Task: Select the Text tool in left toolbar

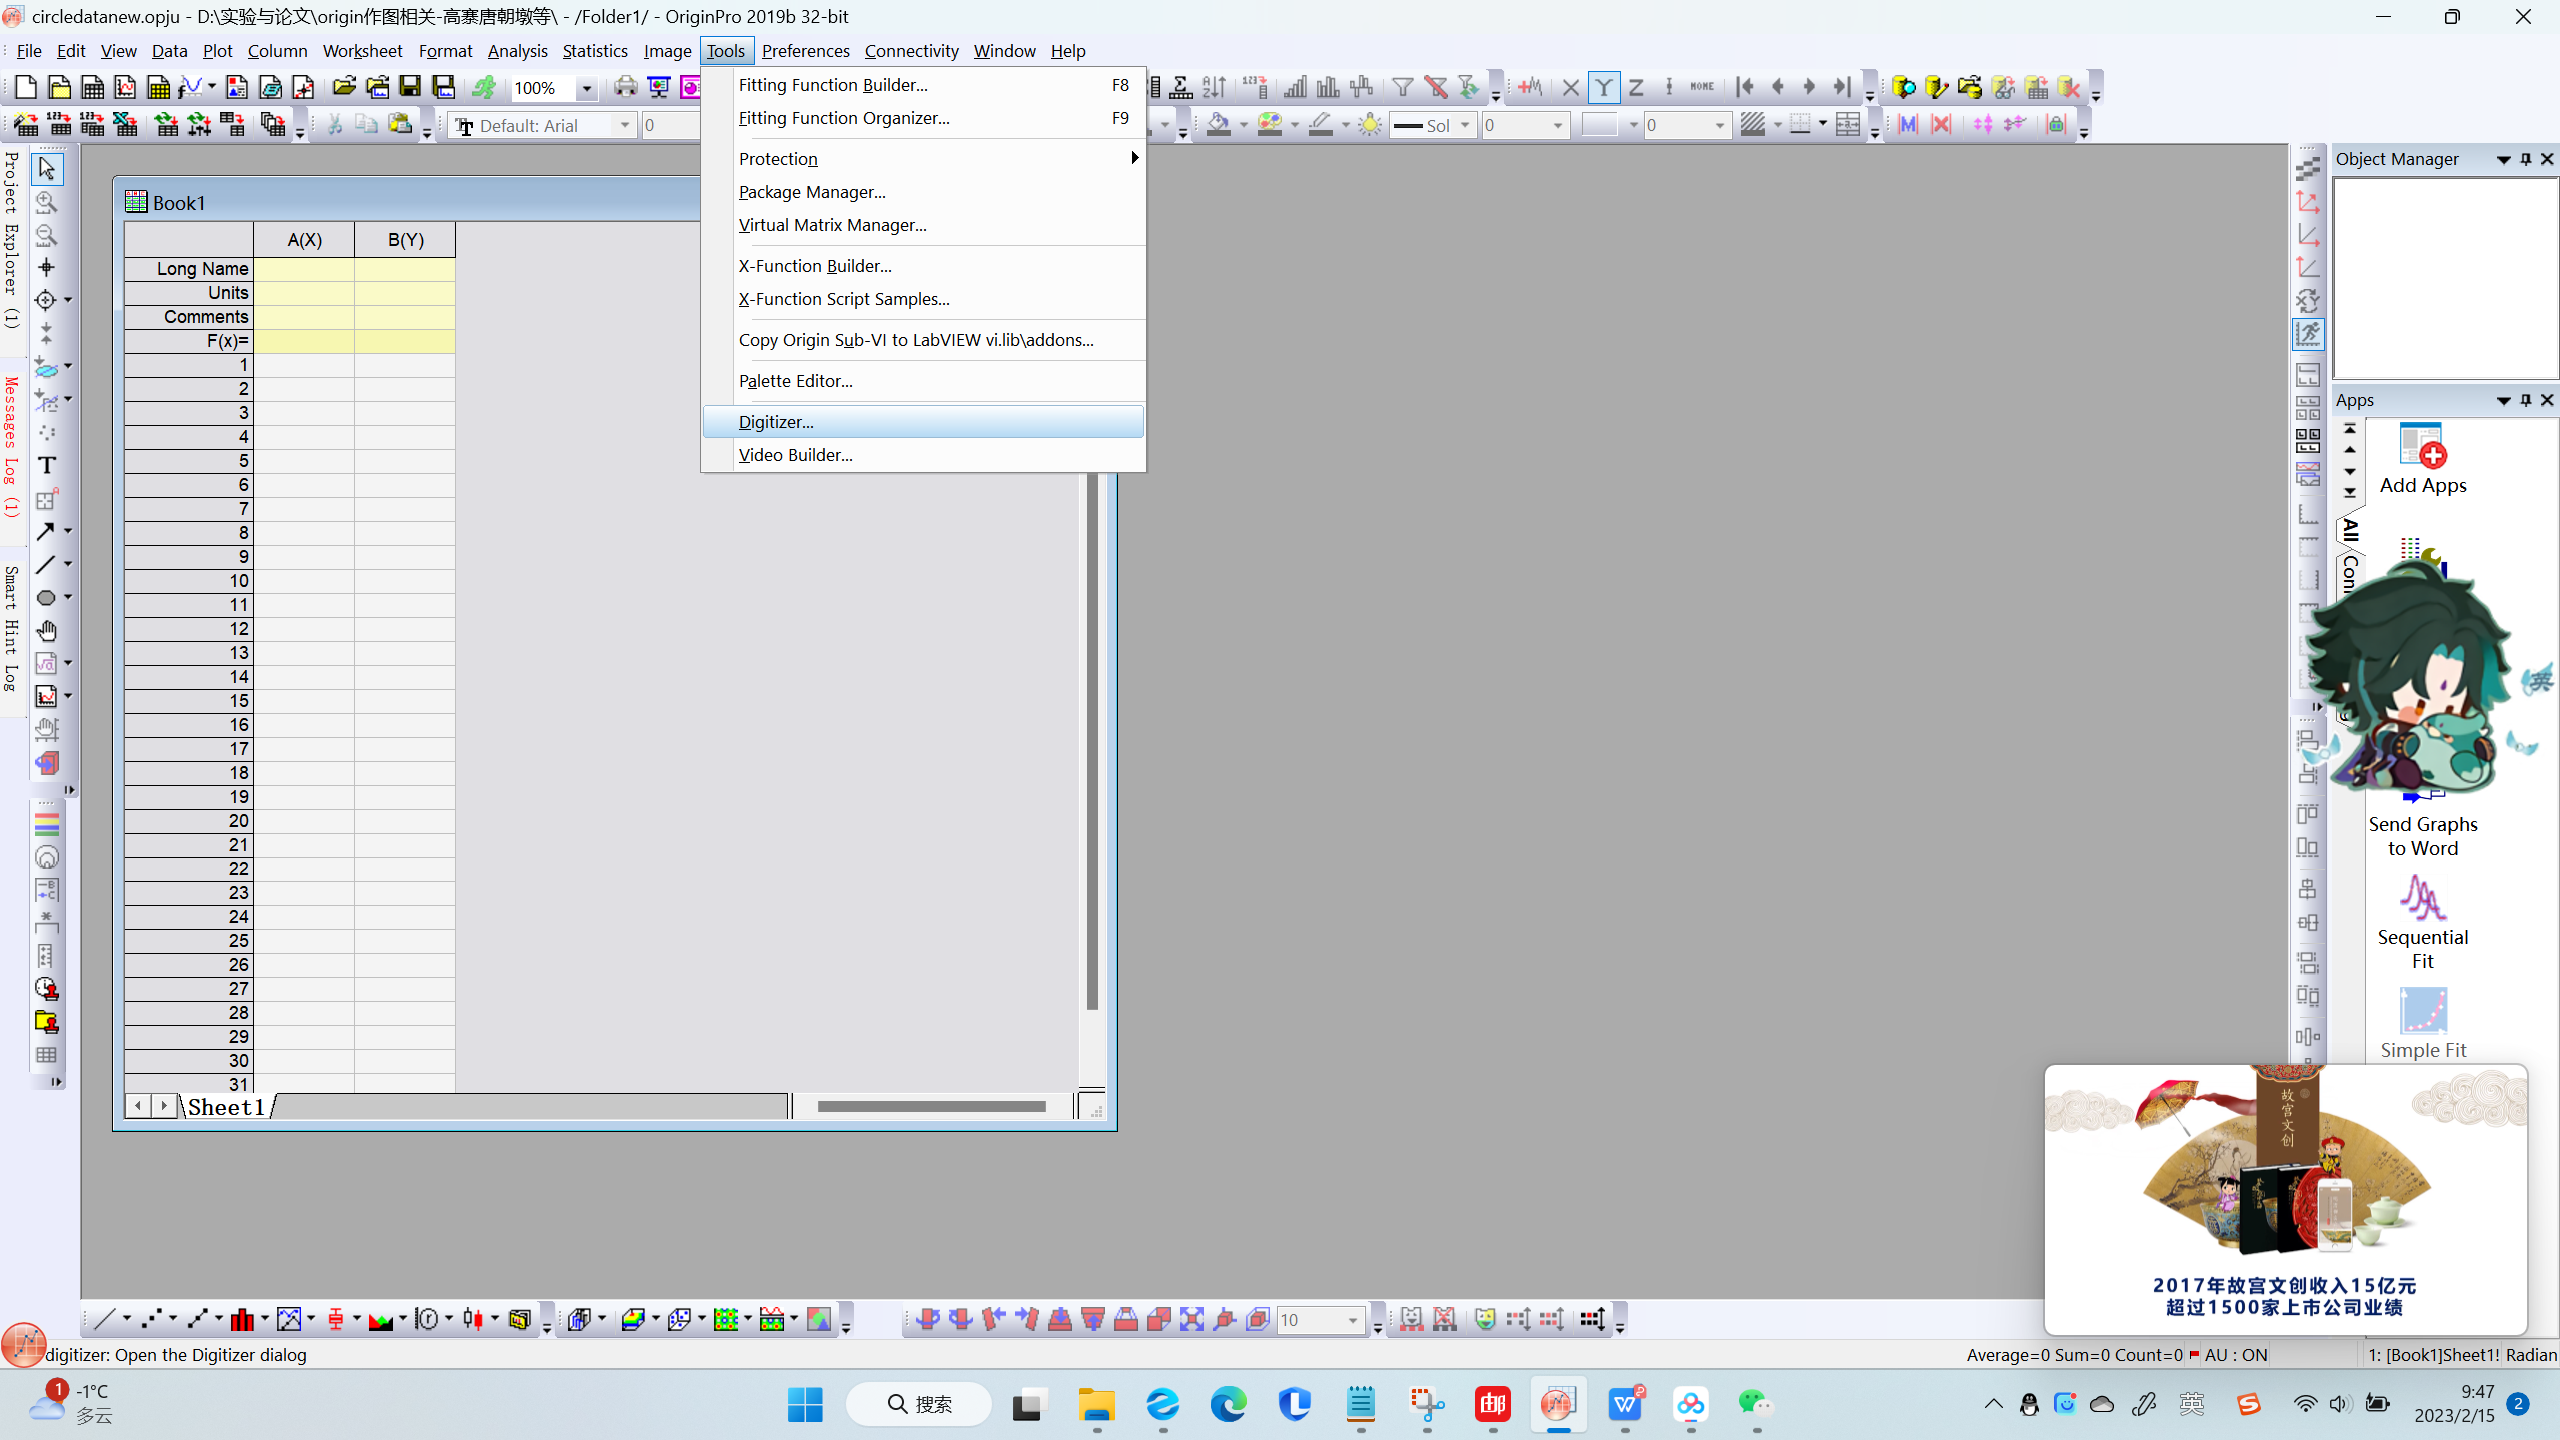Action: 46,466
